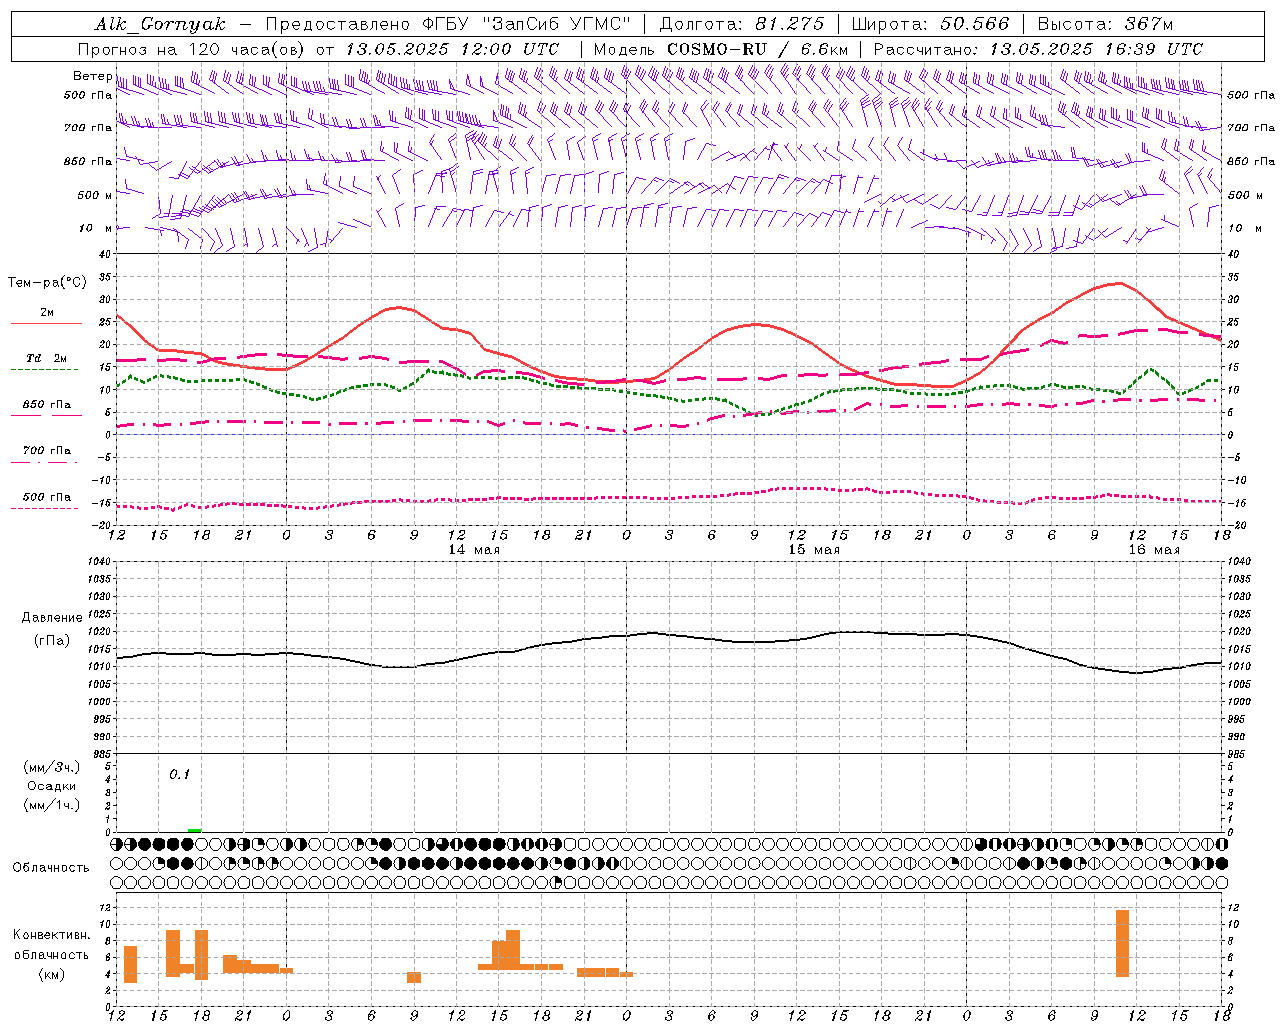Click the 'Долгота: 81.275' value
1280x1024 pixels.
click(x=742, y=24)
